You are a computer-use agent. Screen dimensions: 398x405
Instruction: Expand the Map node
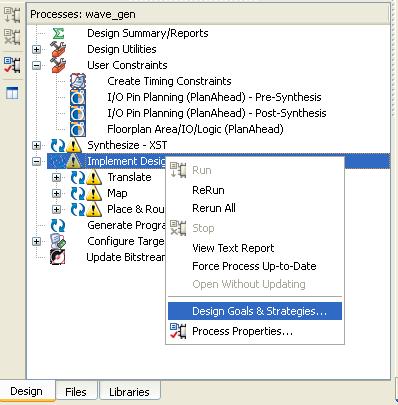pyautogui.click(x=56, y=193)
